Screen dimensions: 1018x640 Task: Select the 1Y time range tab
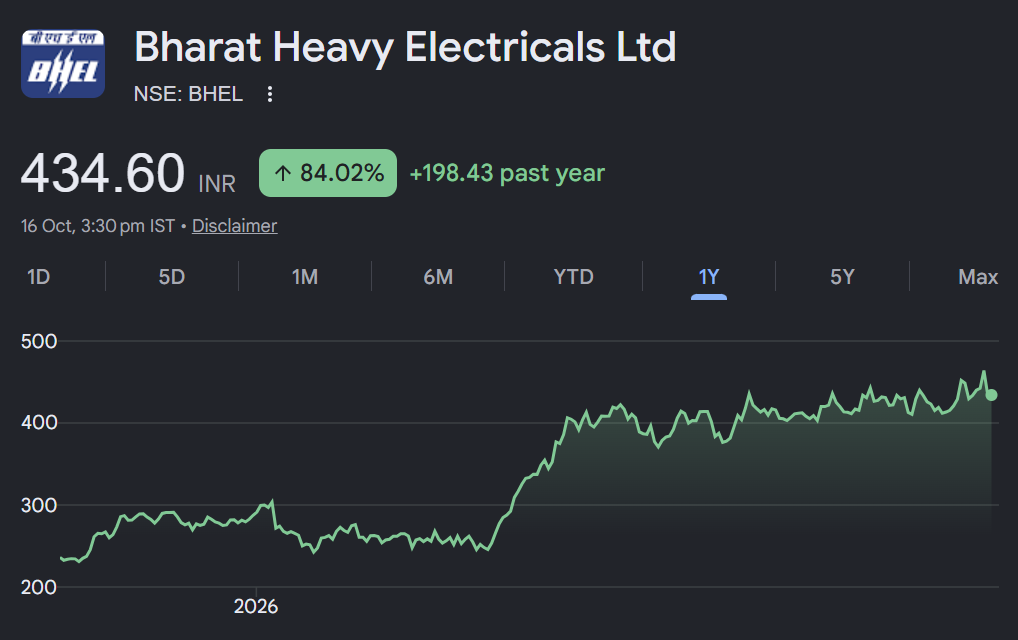click(709, 277)
